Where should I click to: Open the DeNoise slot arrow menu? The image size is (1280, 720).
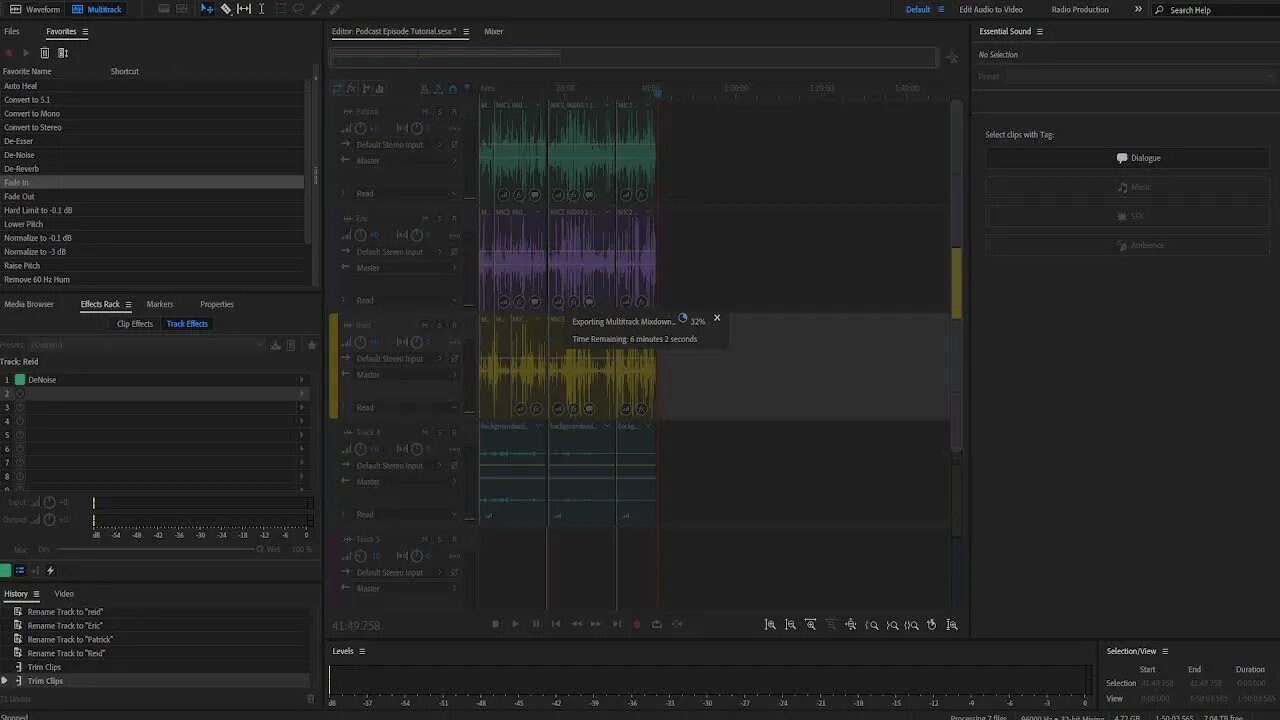301,380
